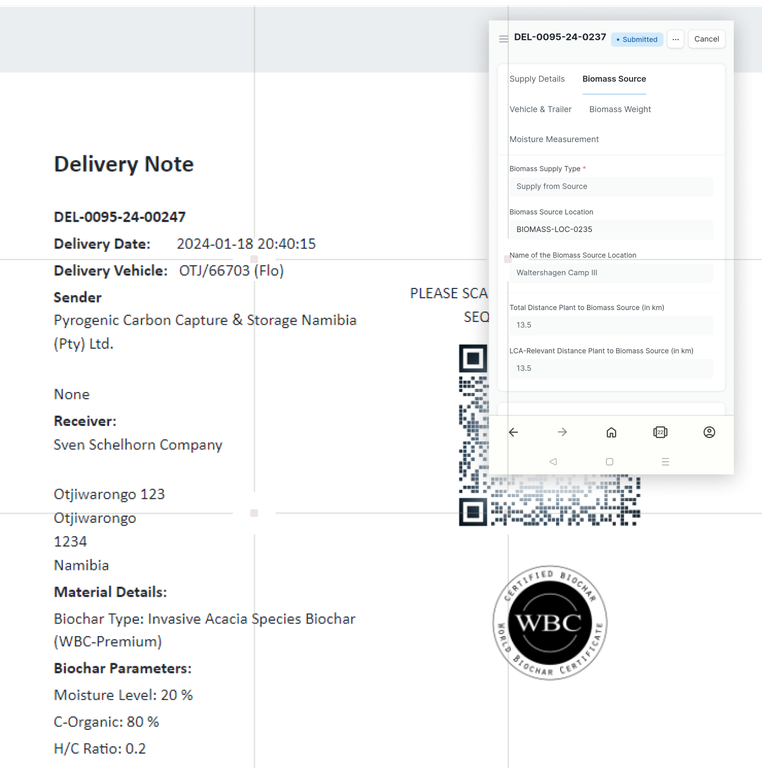Tap Android recent apps button
This screenshot has height=768, width=762.
[665, 462]
